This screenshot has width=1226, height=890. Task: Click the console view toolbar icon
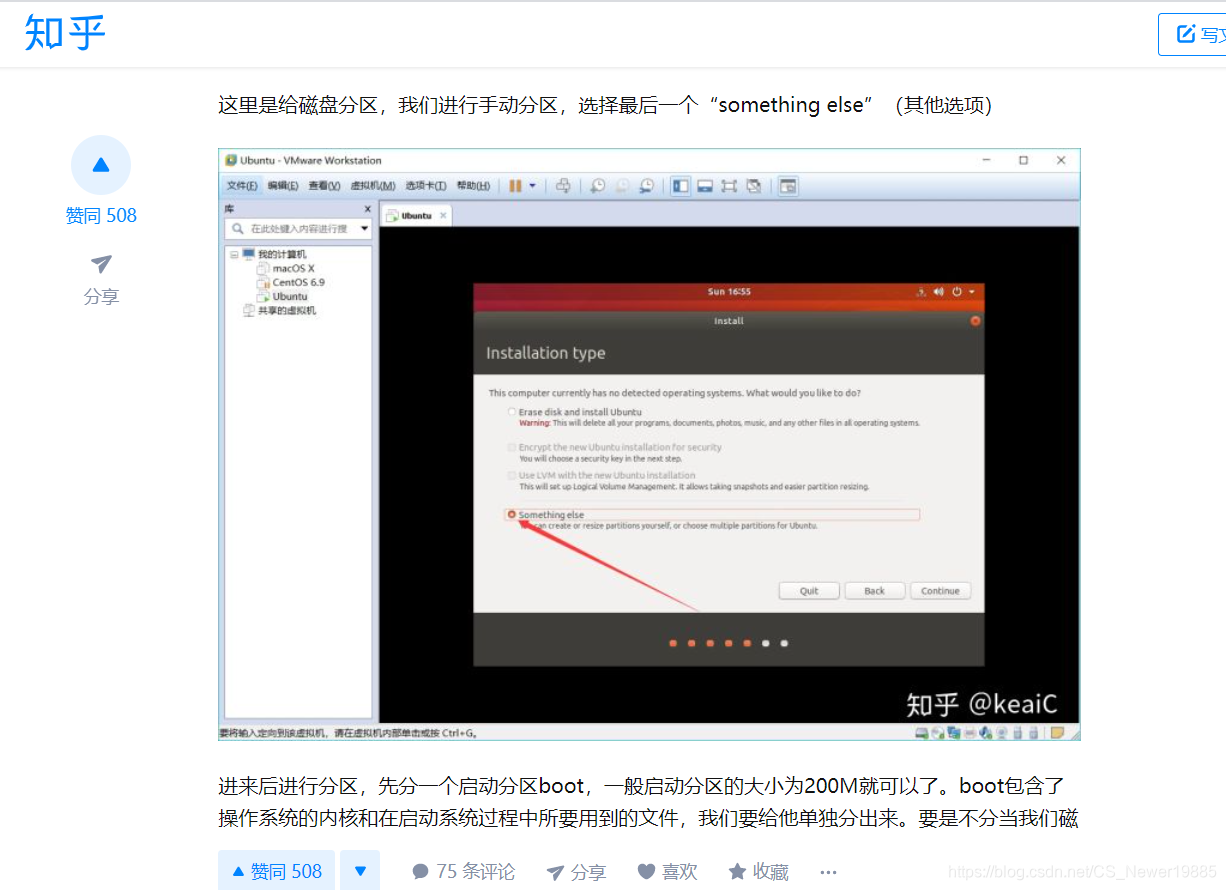click(x=788, y=186)
